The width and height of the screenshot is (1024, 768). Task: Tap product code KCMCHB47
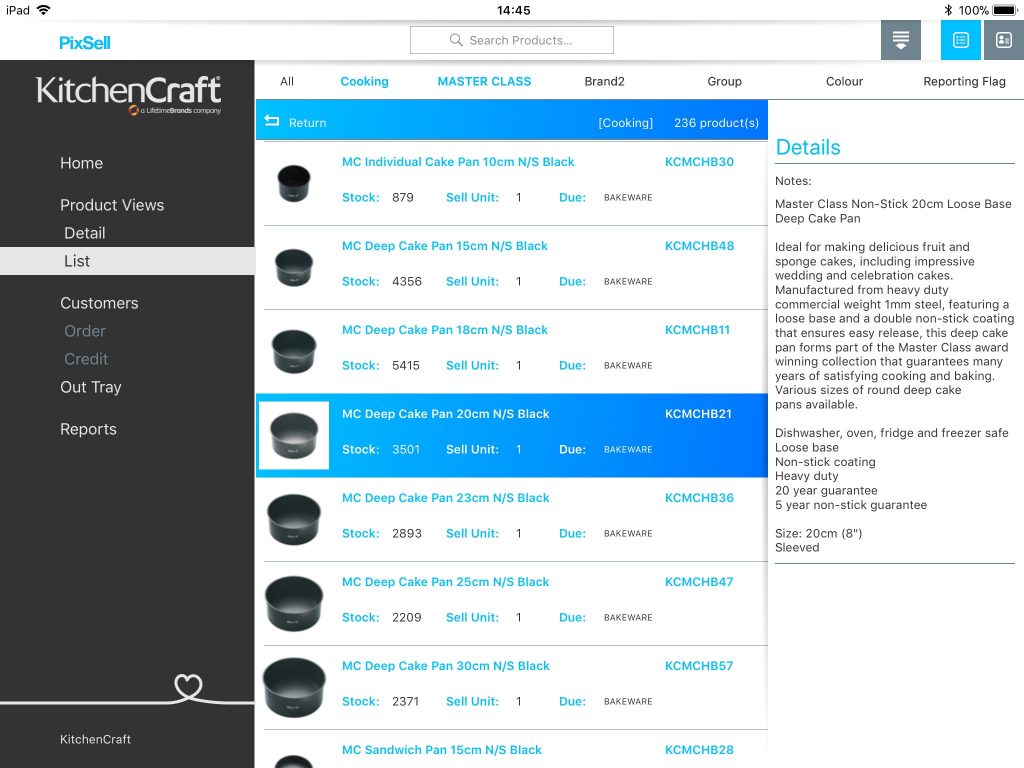pos(699,582)
